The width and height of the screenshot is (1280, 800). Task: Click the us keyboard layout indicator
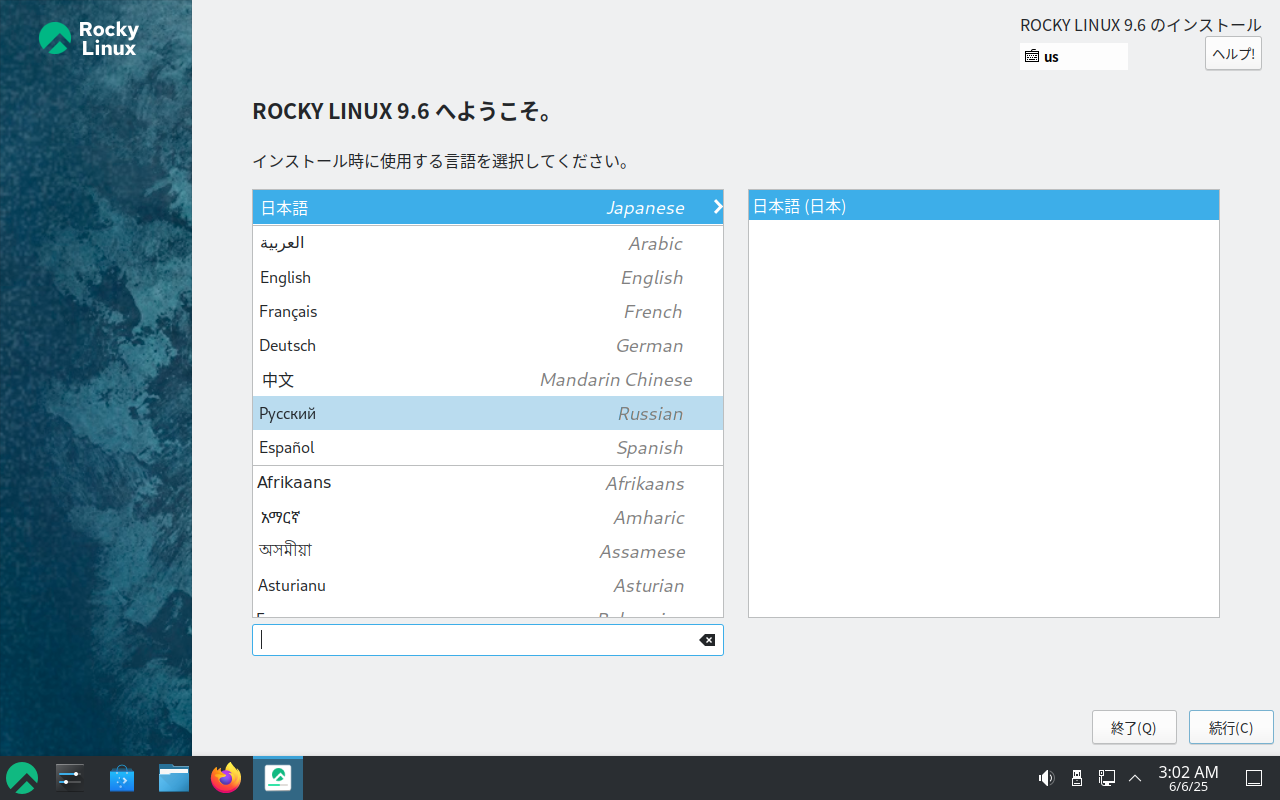pos(1074,57)
